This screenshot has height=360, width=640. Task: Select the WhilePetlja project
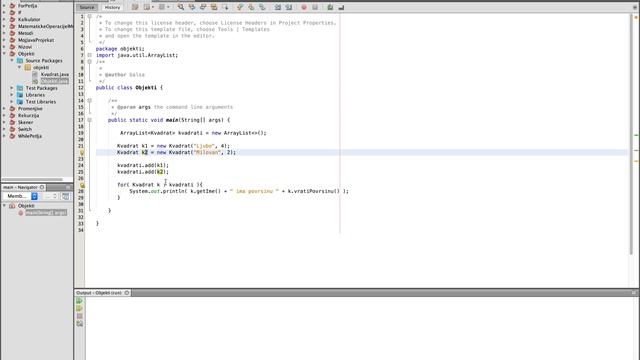[30, 136]
